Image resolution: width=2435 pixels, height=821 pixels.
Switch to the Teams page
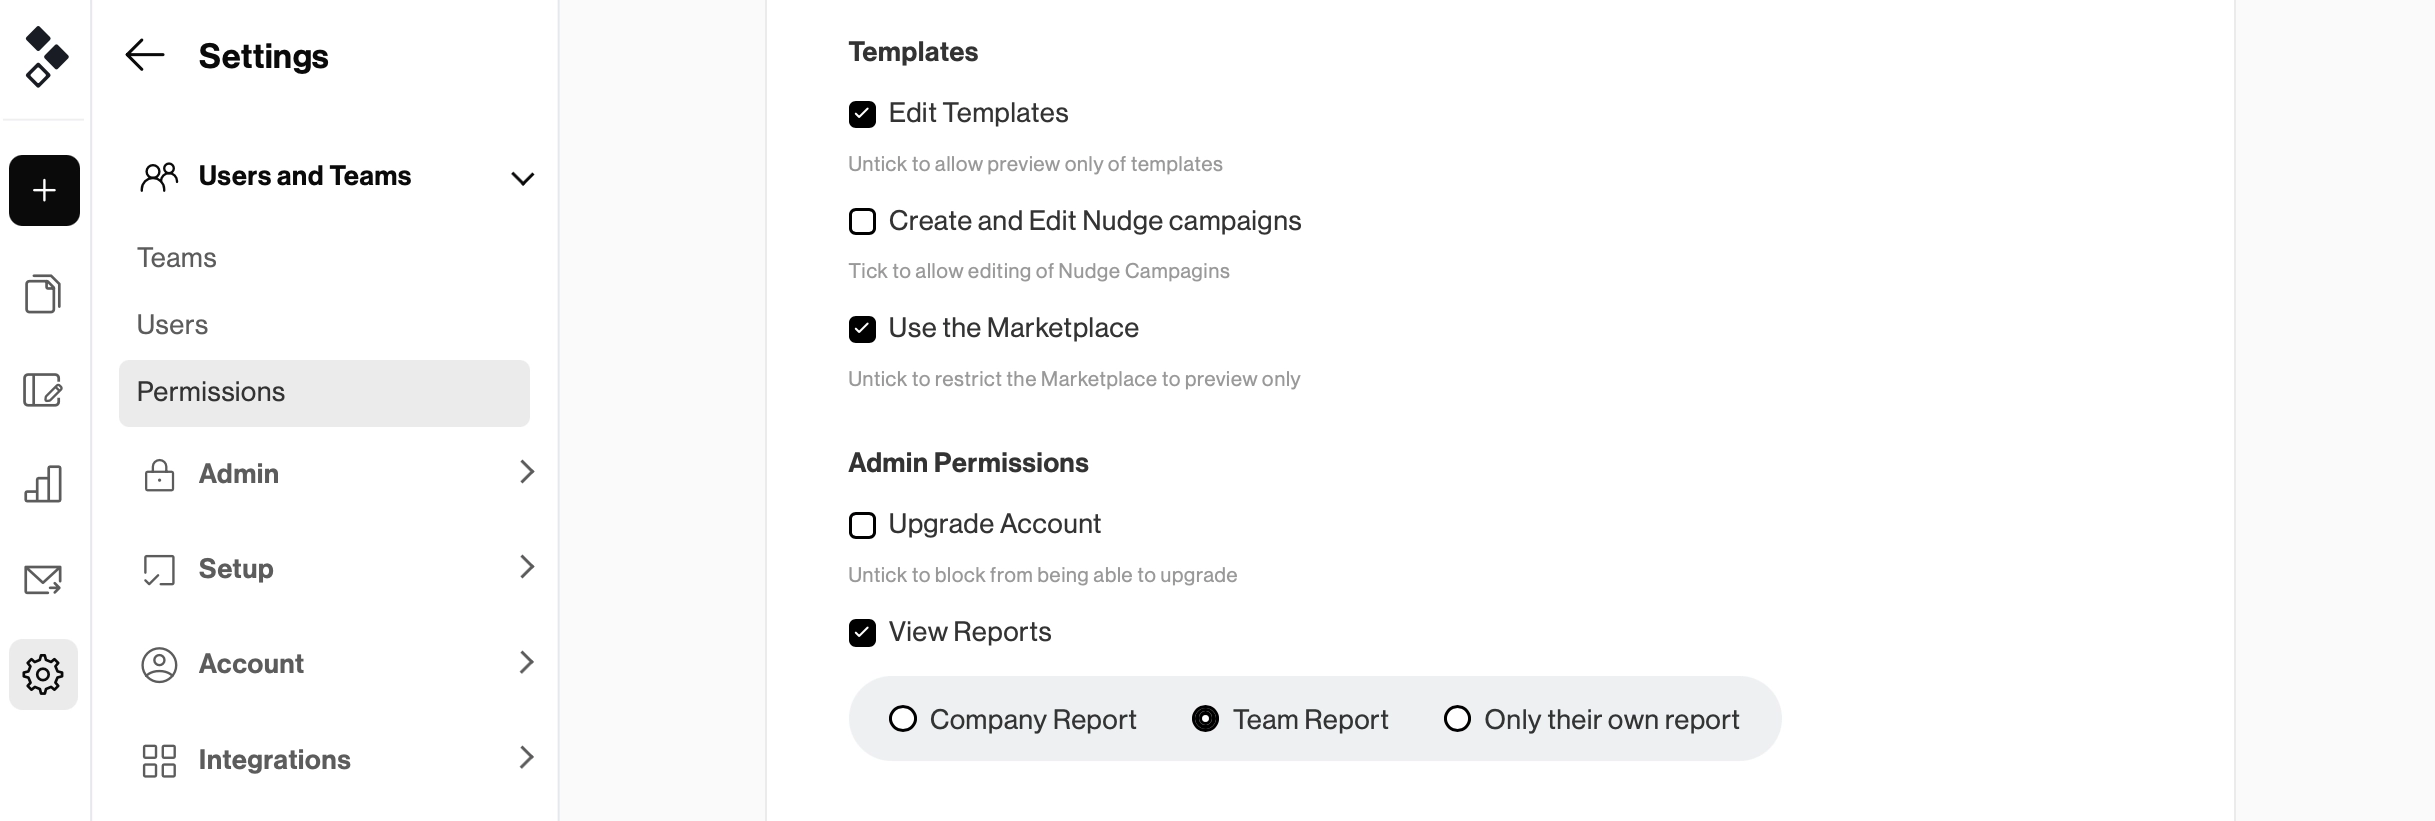(x=176, y=257)
